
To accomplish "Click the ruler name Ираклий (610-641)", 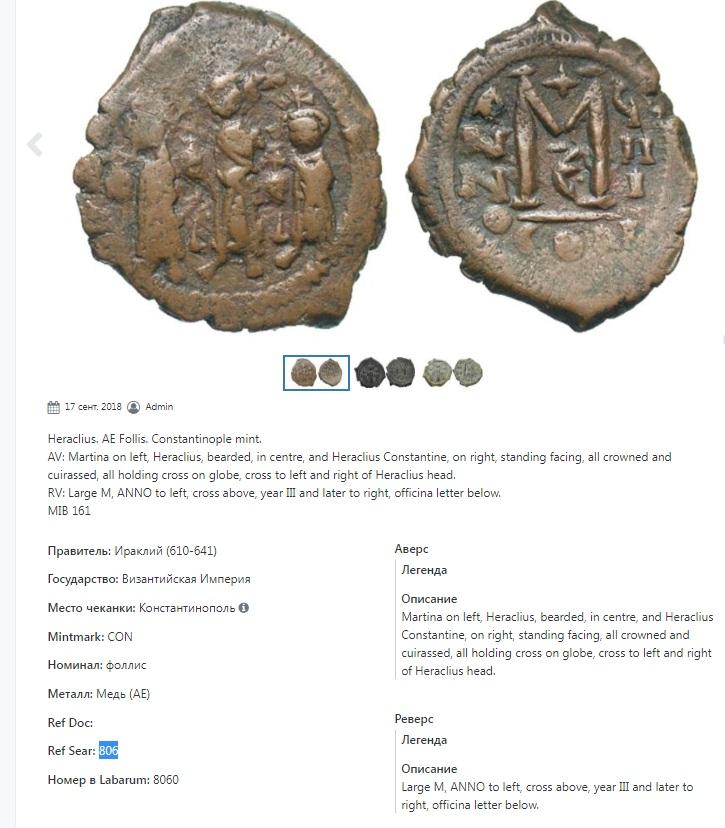I will point(165,551).
